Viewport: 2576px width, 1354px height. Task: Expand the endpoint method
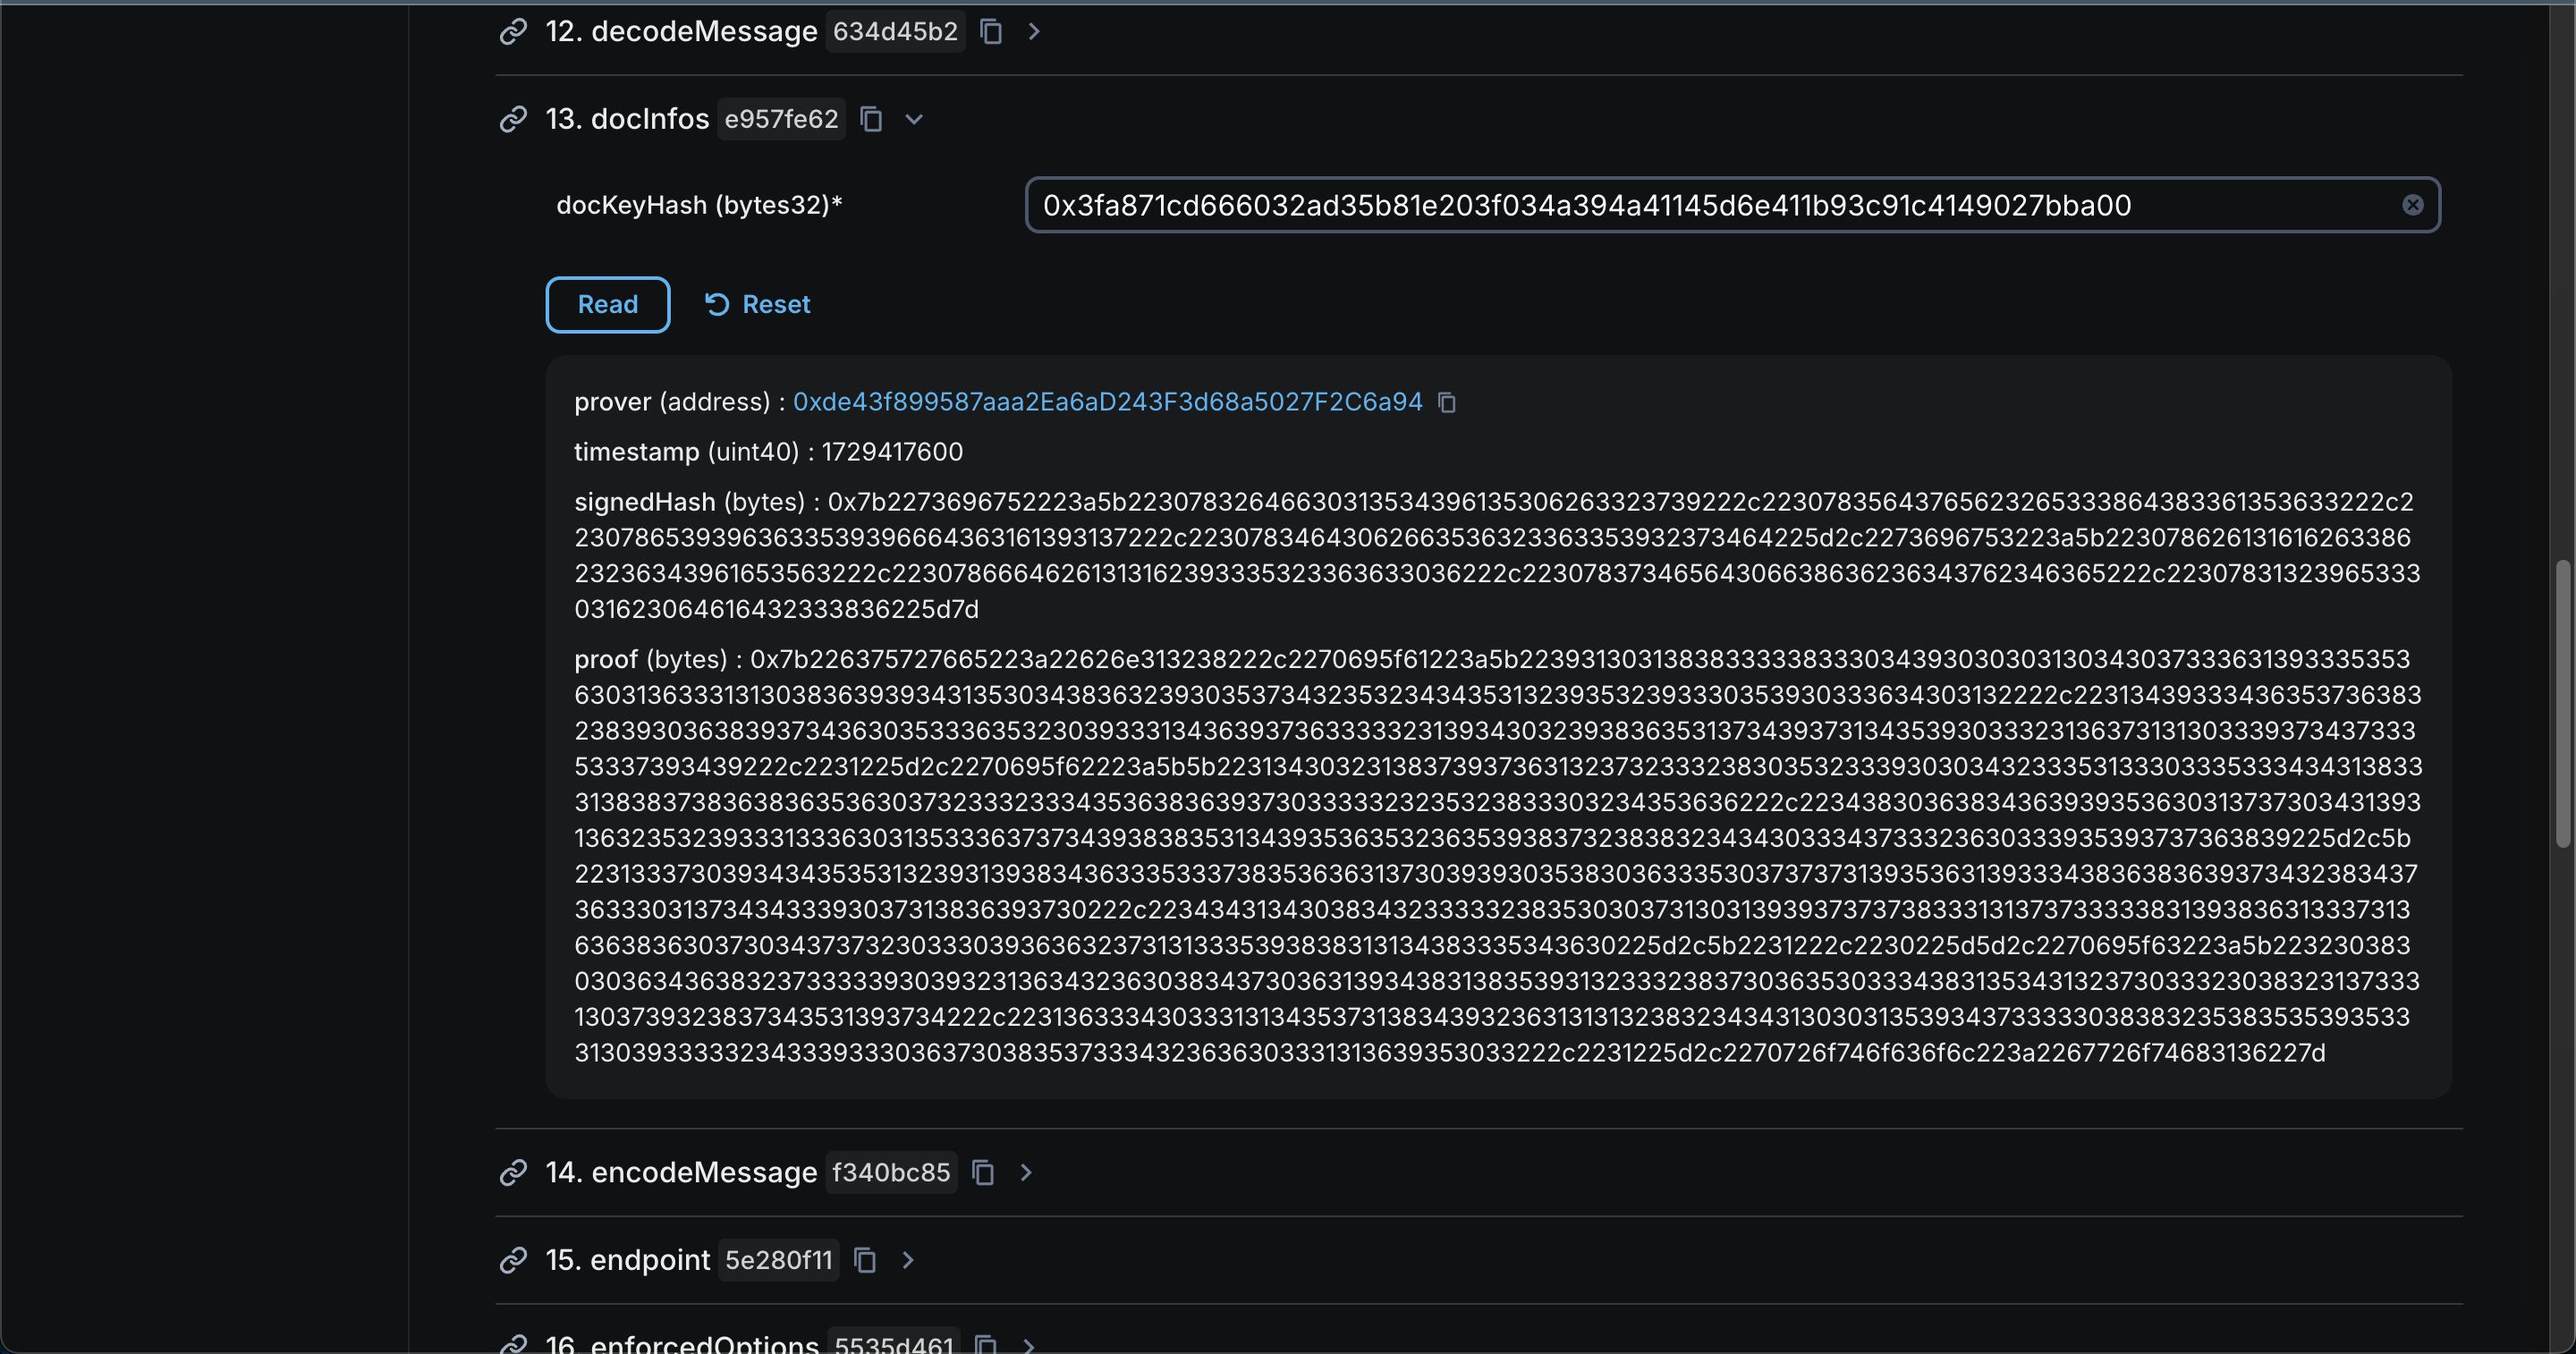point(908,1260)
